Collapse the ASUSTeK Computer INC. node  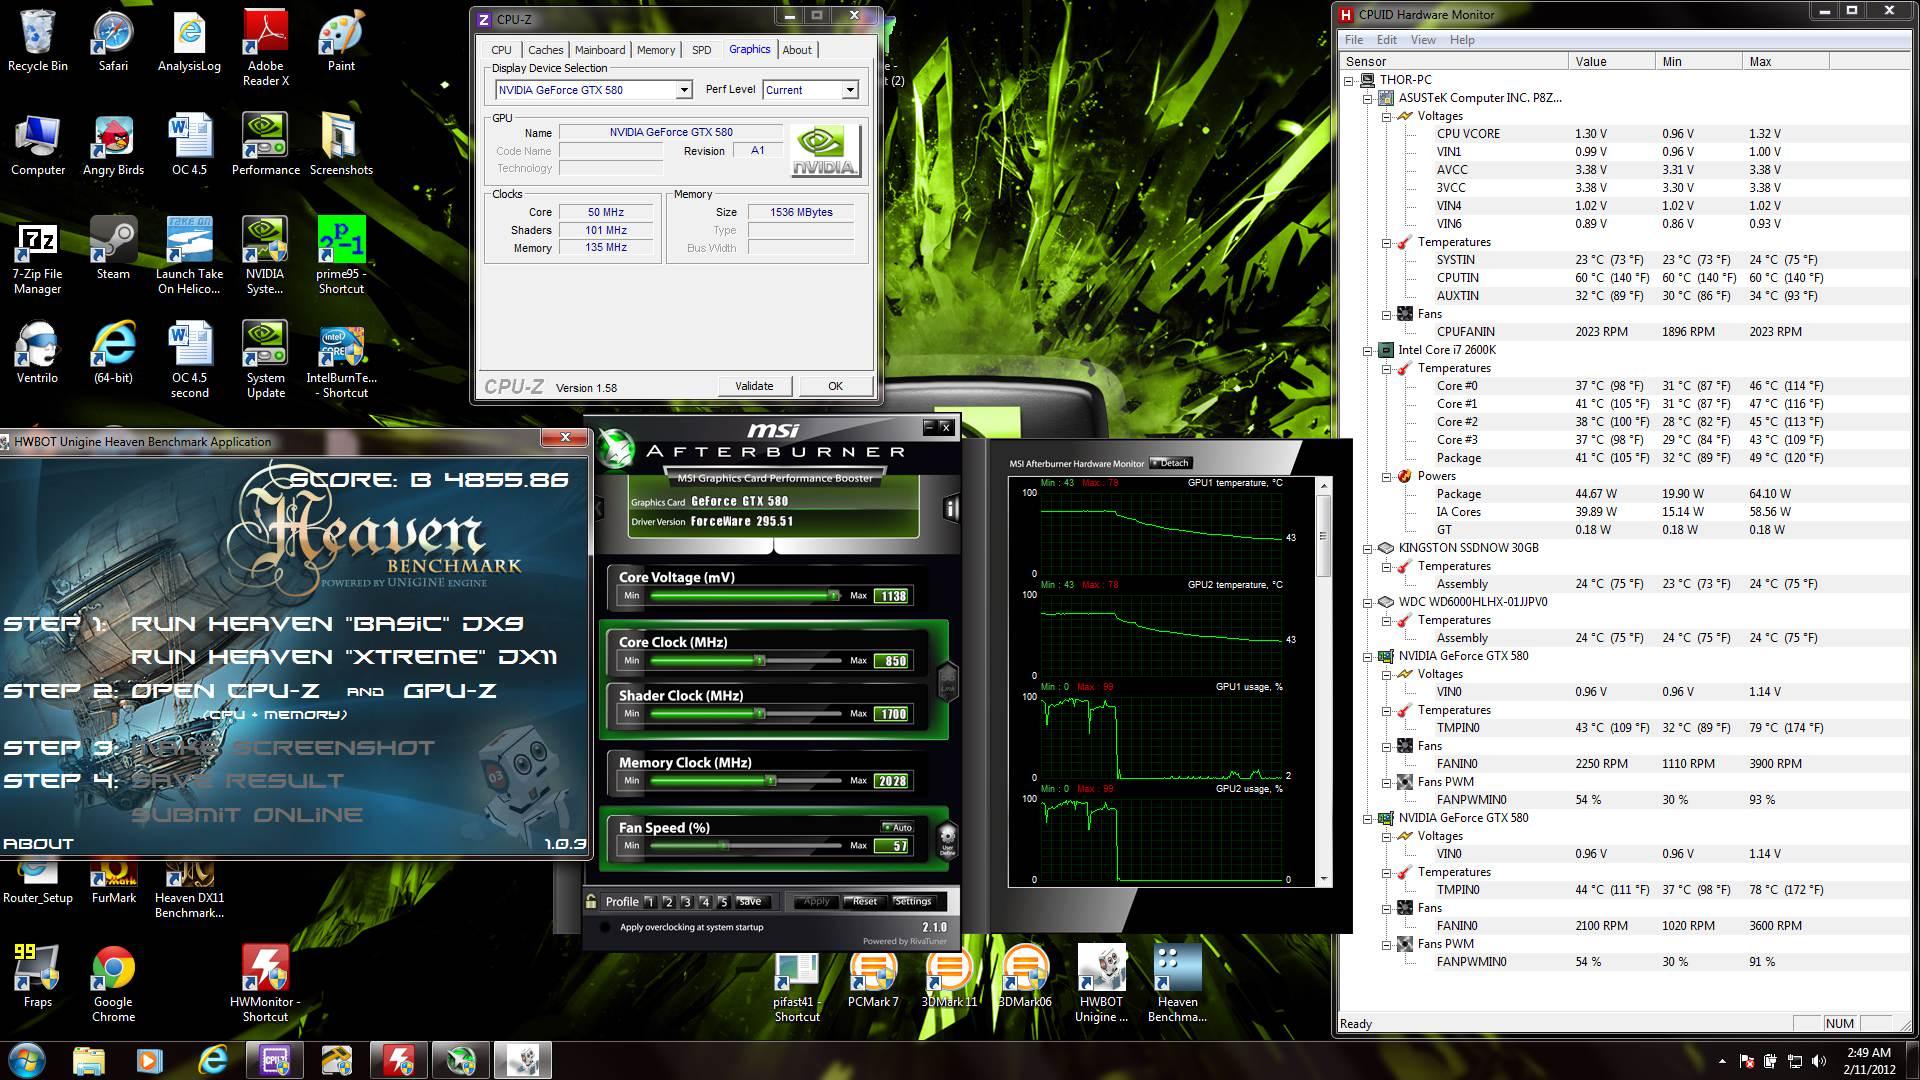(1368, 98)
